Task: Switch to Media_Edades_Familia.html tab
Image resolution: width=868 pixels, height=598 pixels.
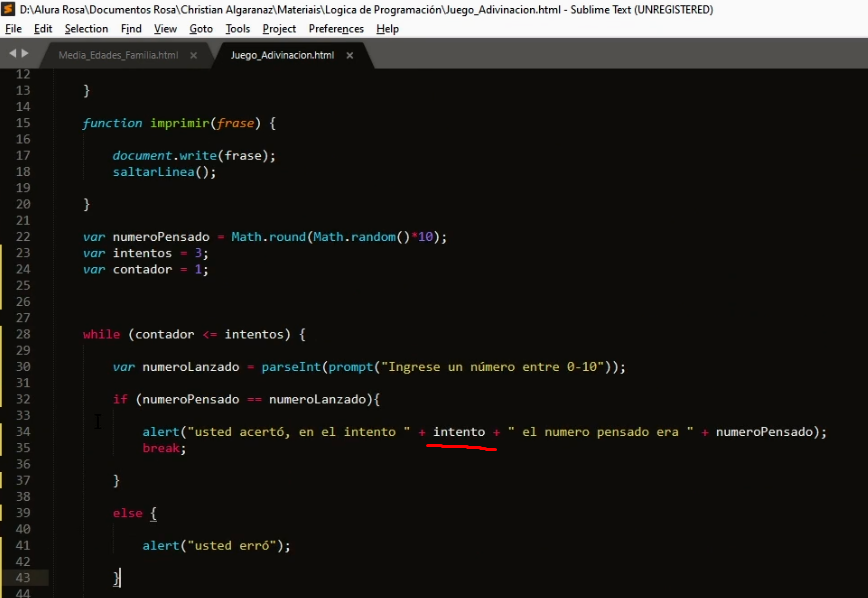Action: 118,55
